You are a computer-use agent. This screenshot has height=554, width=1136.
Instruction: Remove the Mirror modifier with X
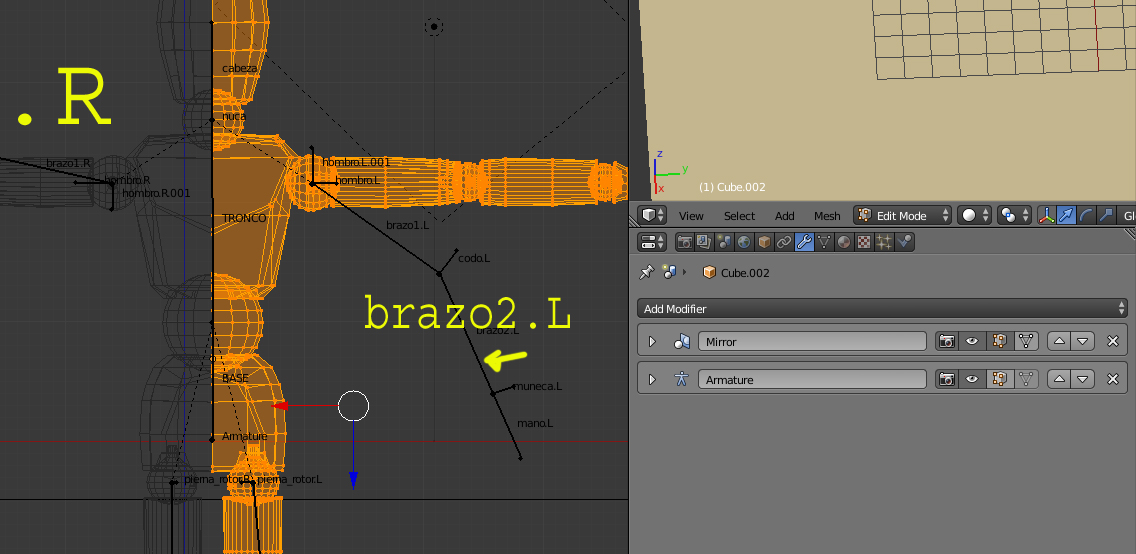pos(1113,341)
